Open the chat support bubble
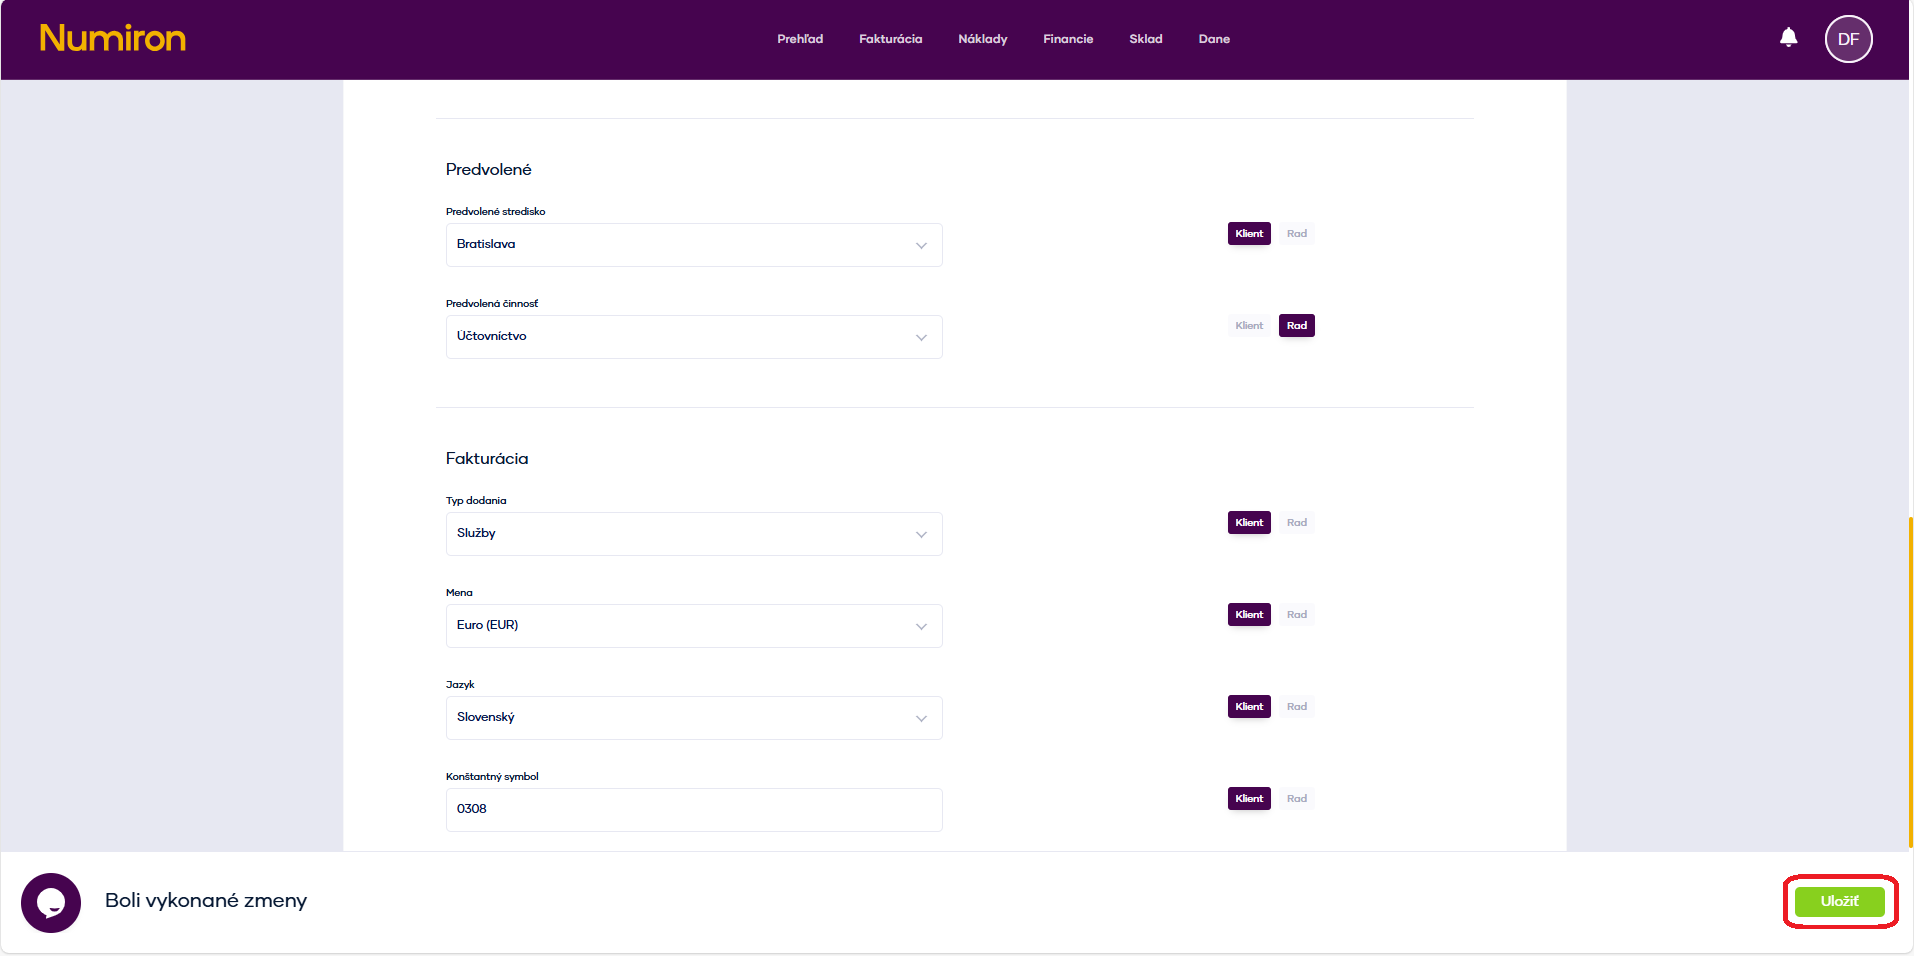 pos(51,902)
